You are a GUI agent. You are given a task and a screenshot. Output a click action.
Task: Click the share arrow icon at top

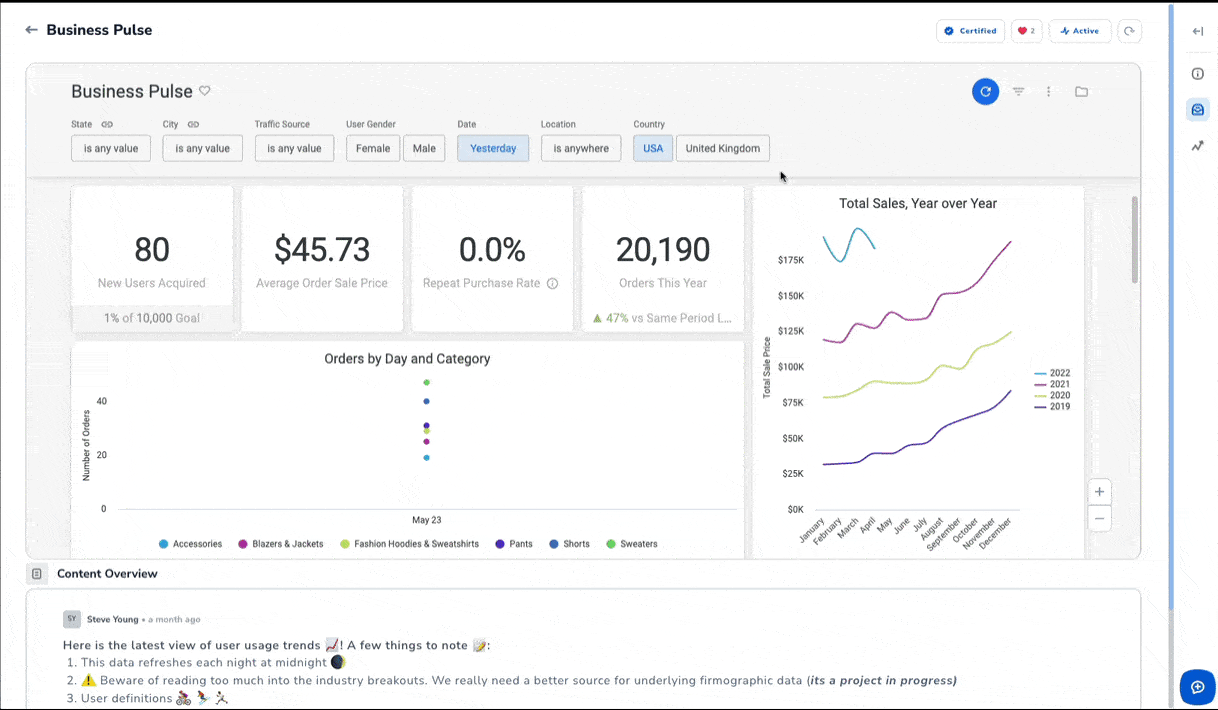tap(1129, 31)
